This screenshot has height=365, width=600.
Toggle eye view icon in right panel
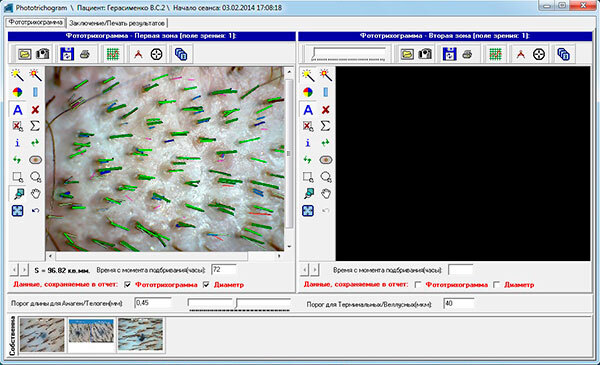click(326, 160)
